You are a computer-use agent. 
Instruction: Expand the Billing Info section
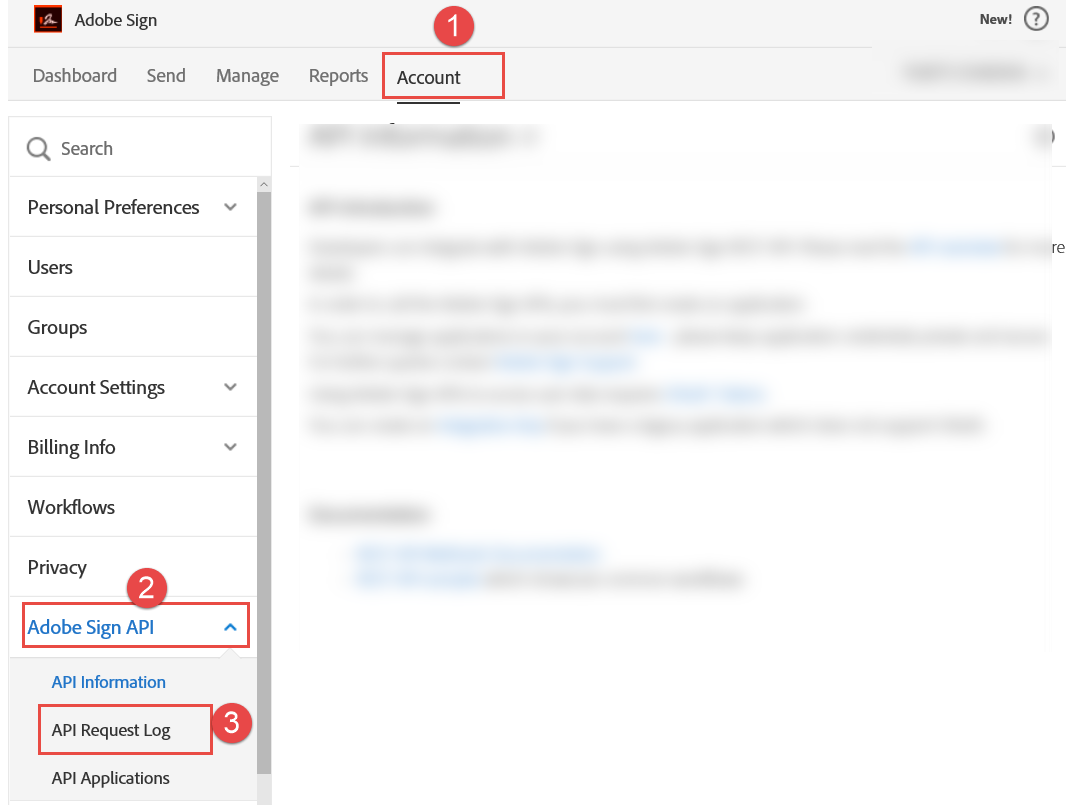231,447
